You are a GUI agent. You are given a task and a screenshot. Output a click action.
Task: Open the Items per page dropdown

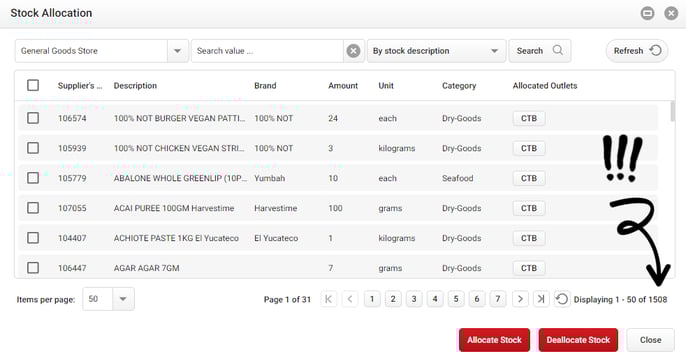tap(123, 299)
